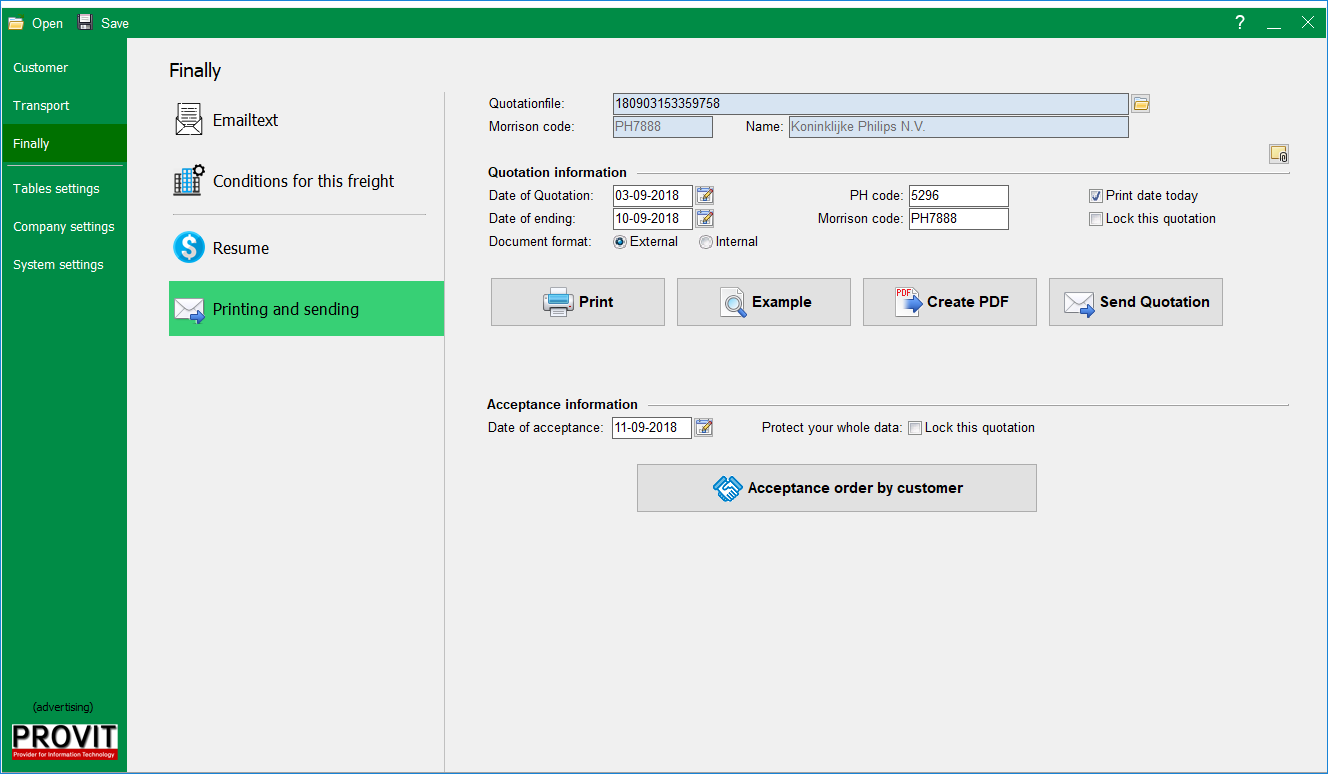The width and height of the screenshot is (1328, 774).
Task: Click into the PH code input field
Action: tap(957, 196)
